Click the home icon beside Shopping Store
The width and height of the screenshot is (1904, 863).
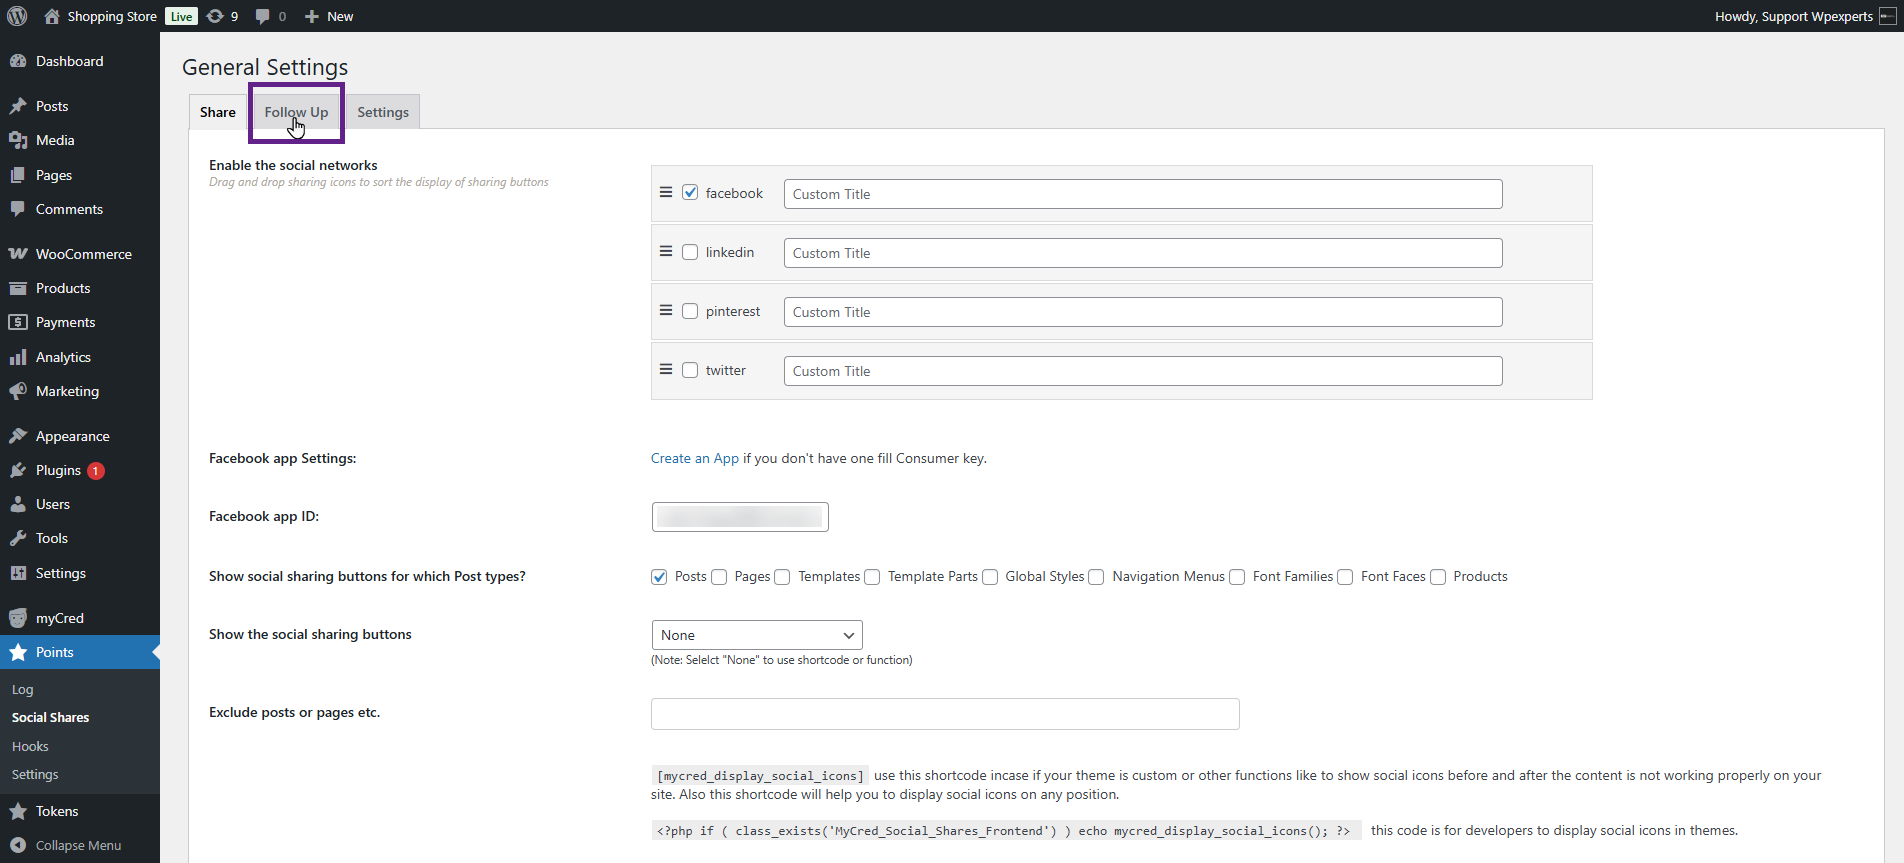pyautogui.click(x=52, y=16)
